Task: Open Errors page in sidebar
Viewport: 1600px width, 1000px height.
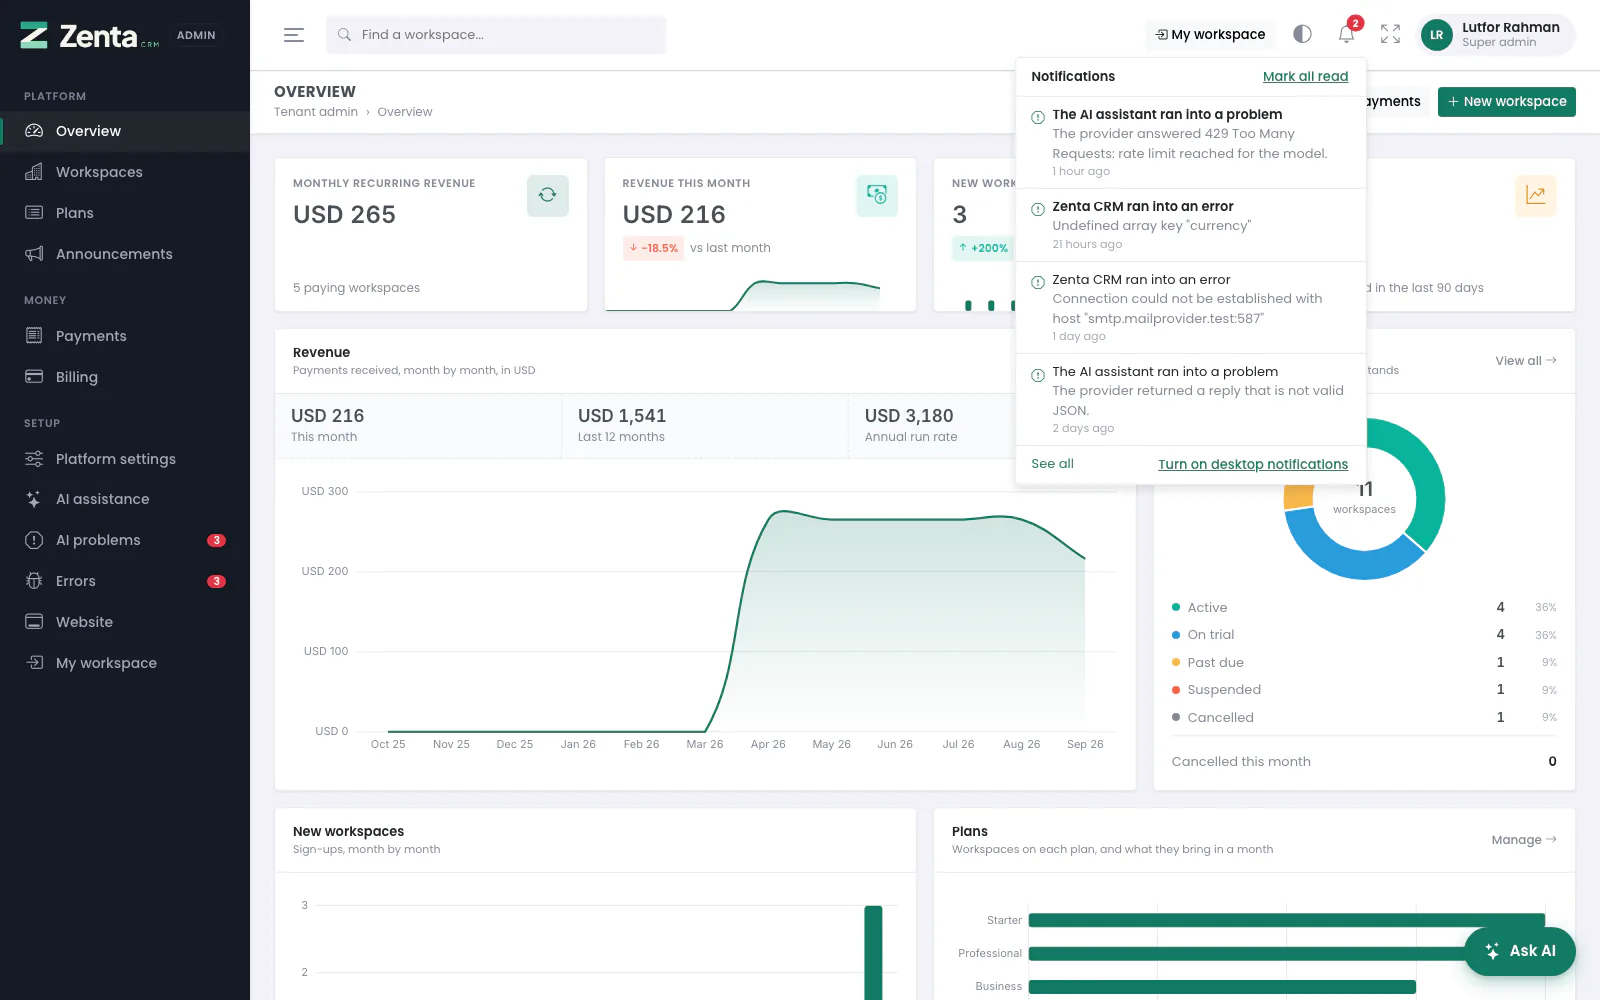Action: tap(125, 581)
